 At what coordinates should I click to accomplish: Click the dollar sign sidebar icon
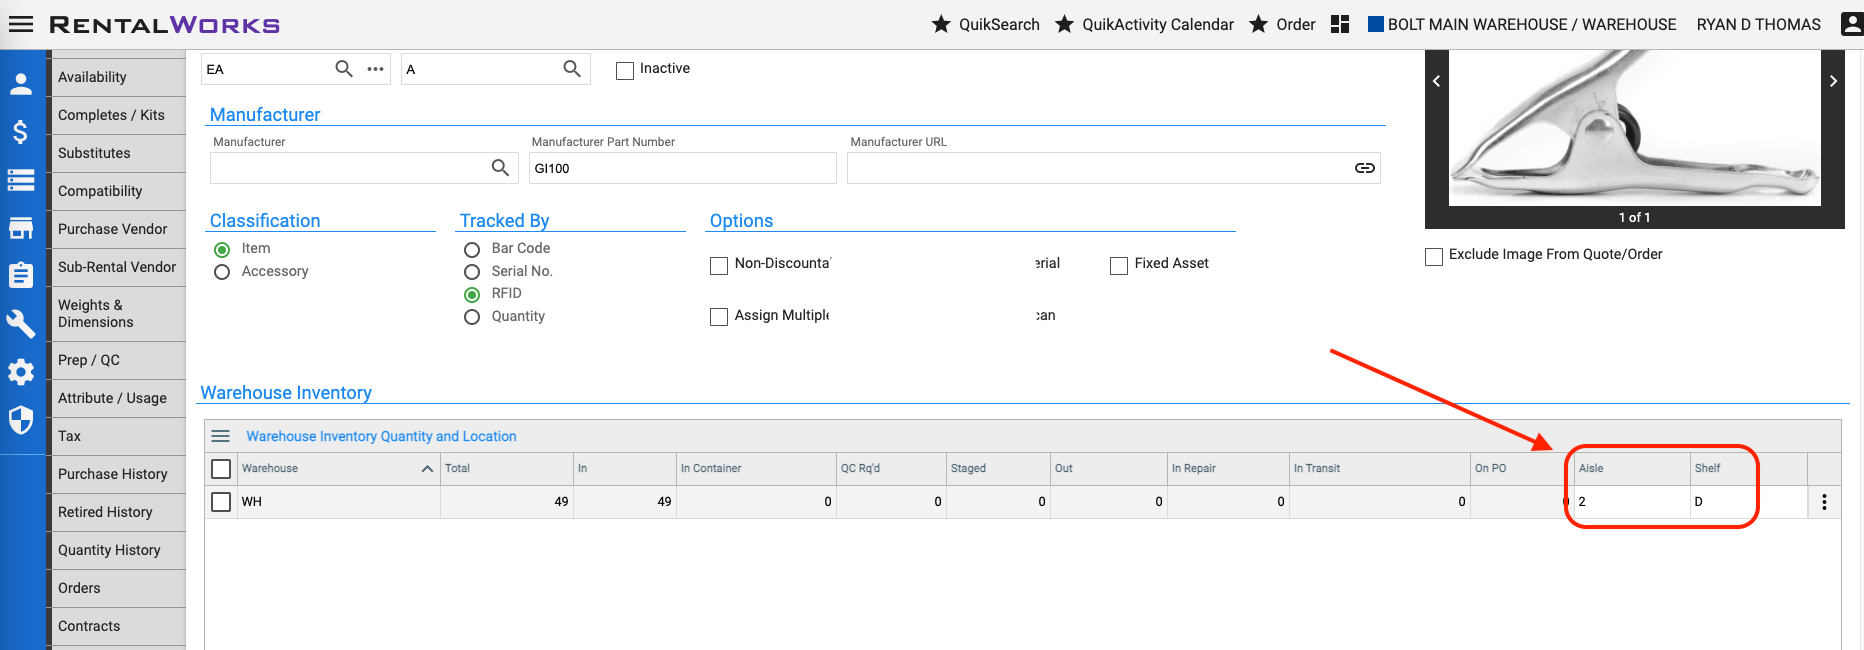(20, 132)
